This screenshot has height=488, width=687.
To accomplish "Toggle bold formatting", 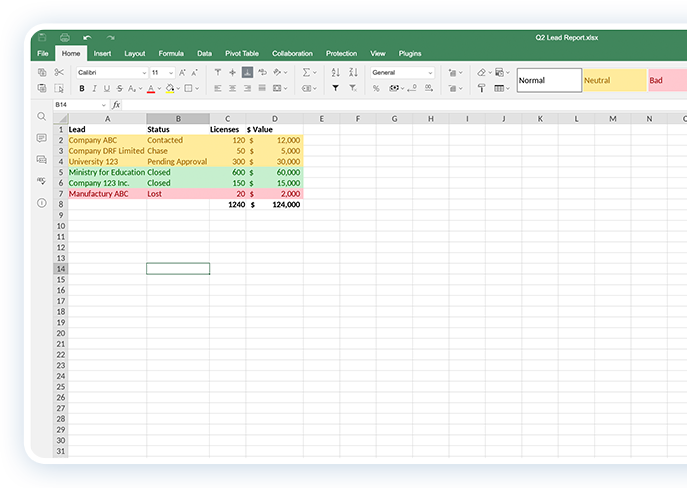I will (x=82, y=88).
